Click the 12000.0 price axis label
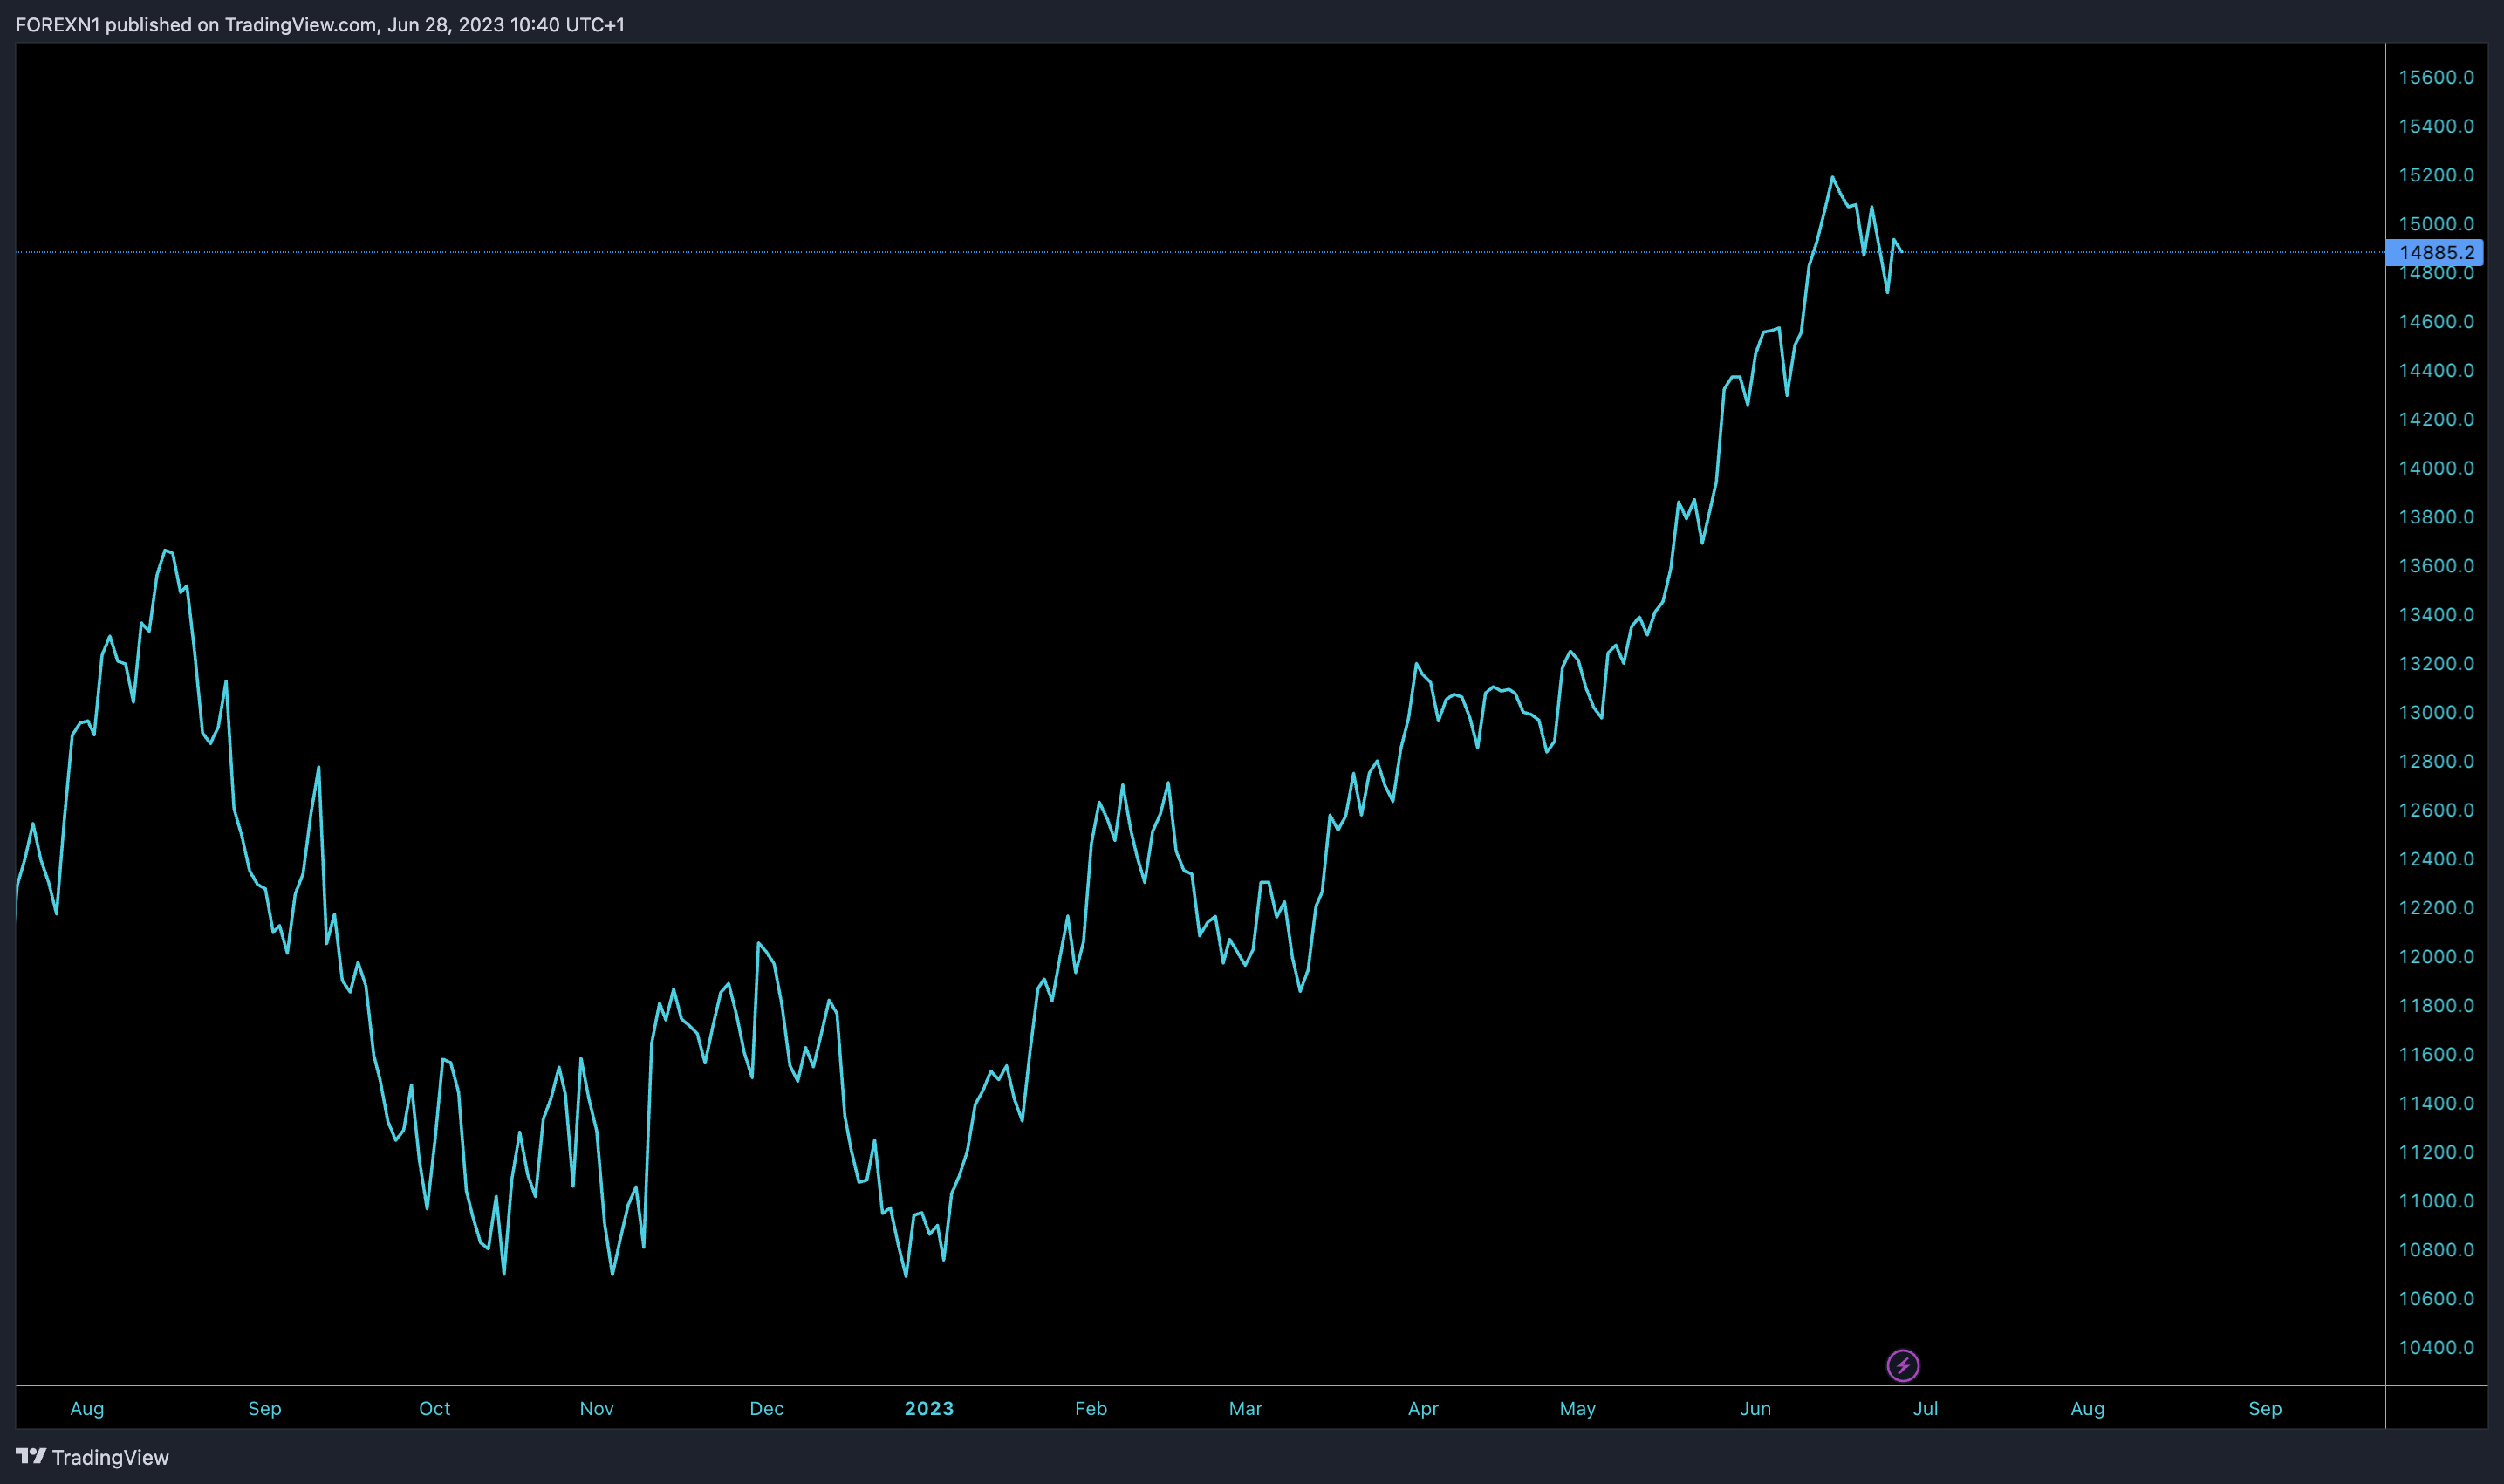 [x=2436, y=957]
